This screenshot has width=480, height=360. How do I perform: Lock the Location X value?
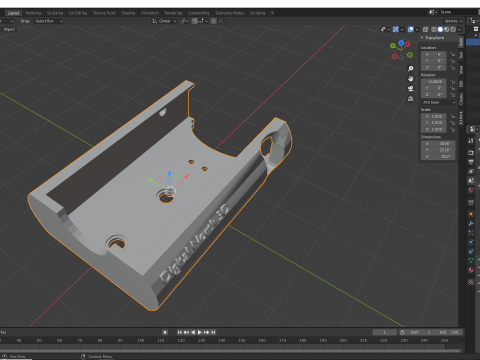(x=452, y=54)
